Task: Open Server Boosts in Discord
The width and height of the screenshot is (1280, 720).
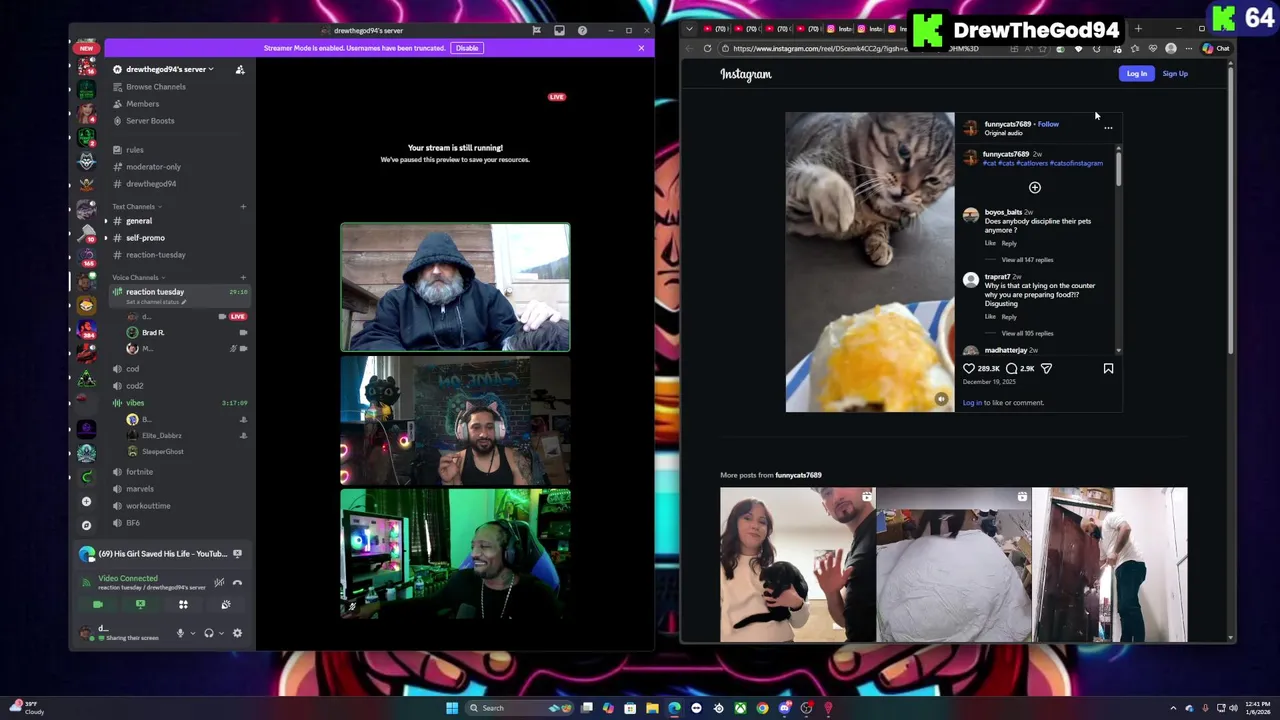Action: pos(150,121)
